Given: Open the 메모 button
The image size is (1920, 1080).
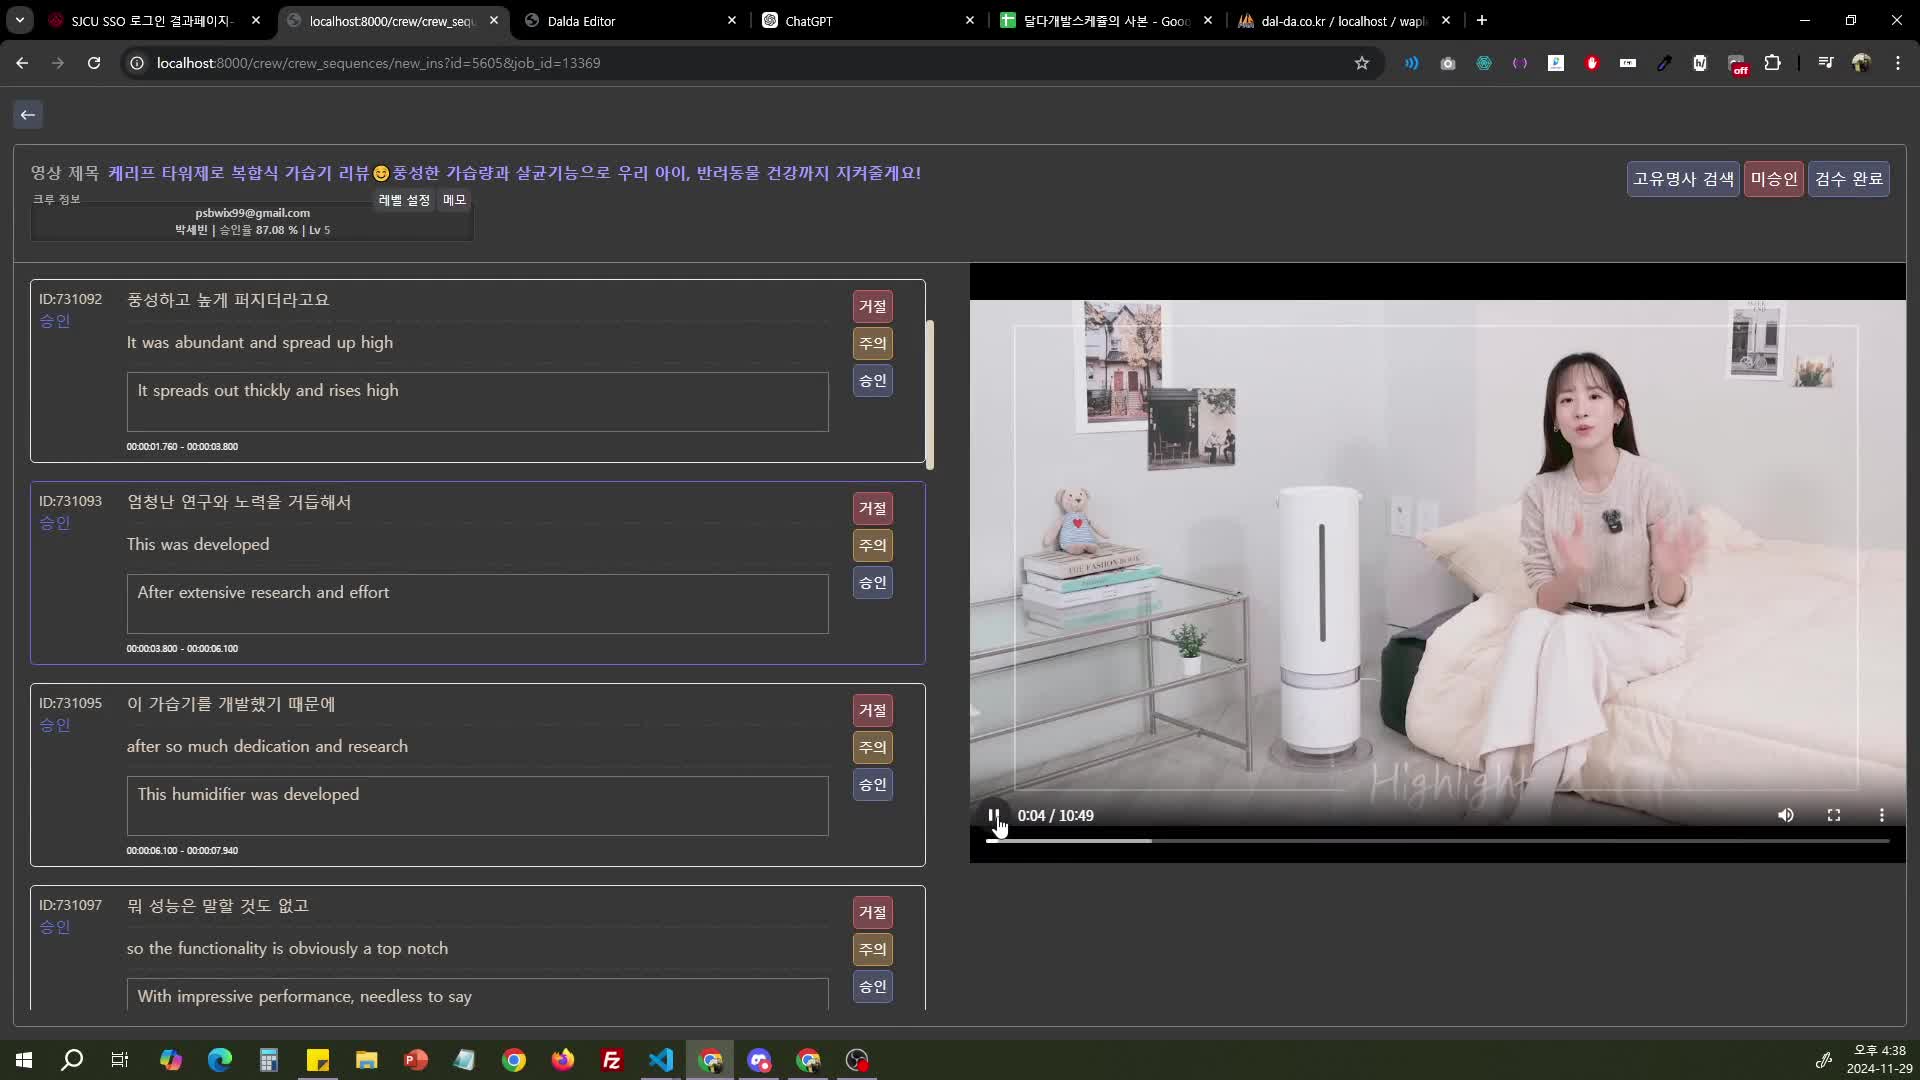Looking at the screenshot, I should coord(454,200).
